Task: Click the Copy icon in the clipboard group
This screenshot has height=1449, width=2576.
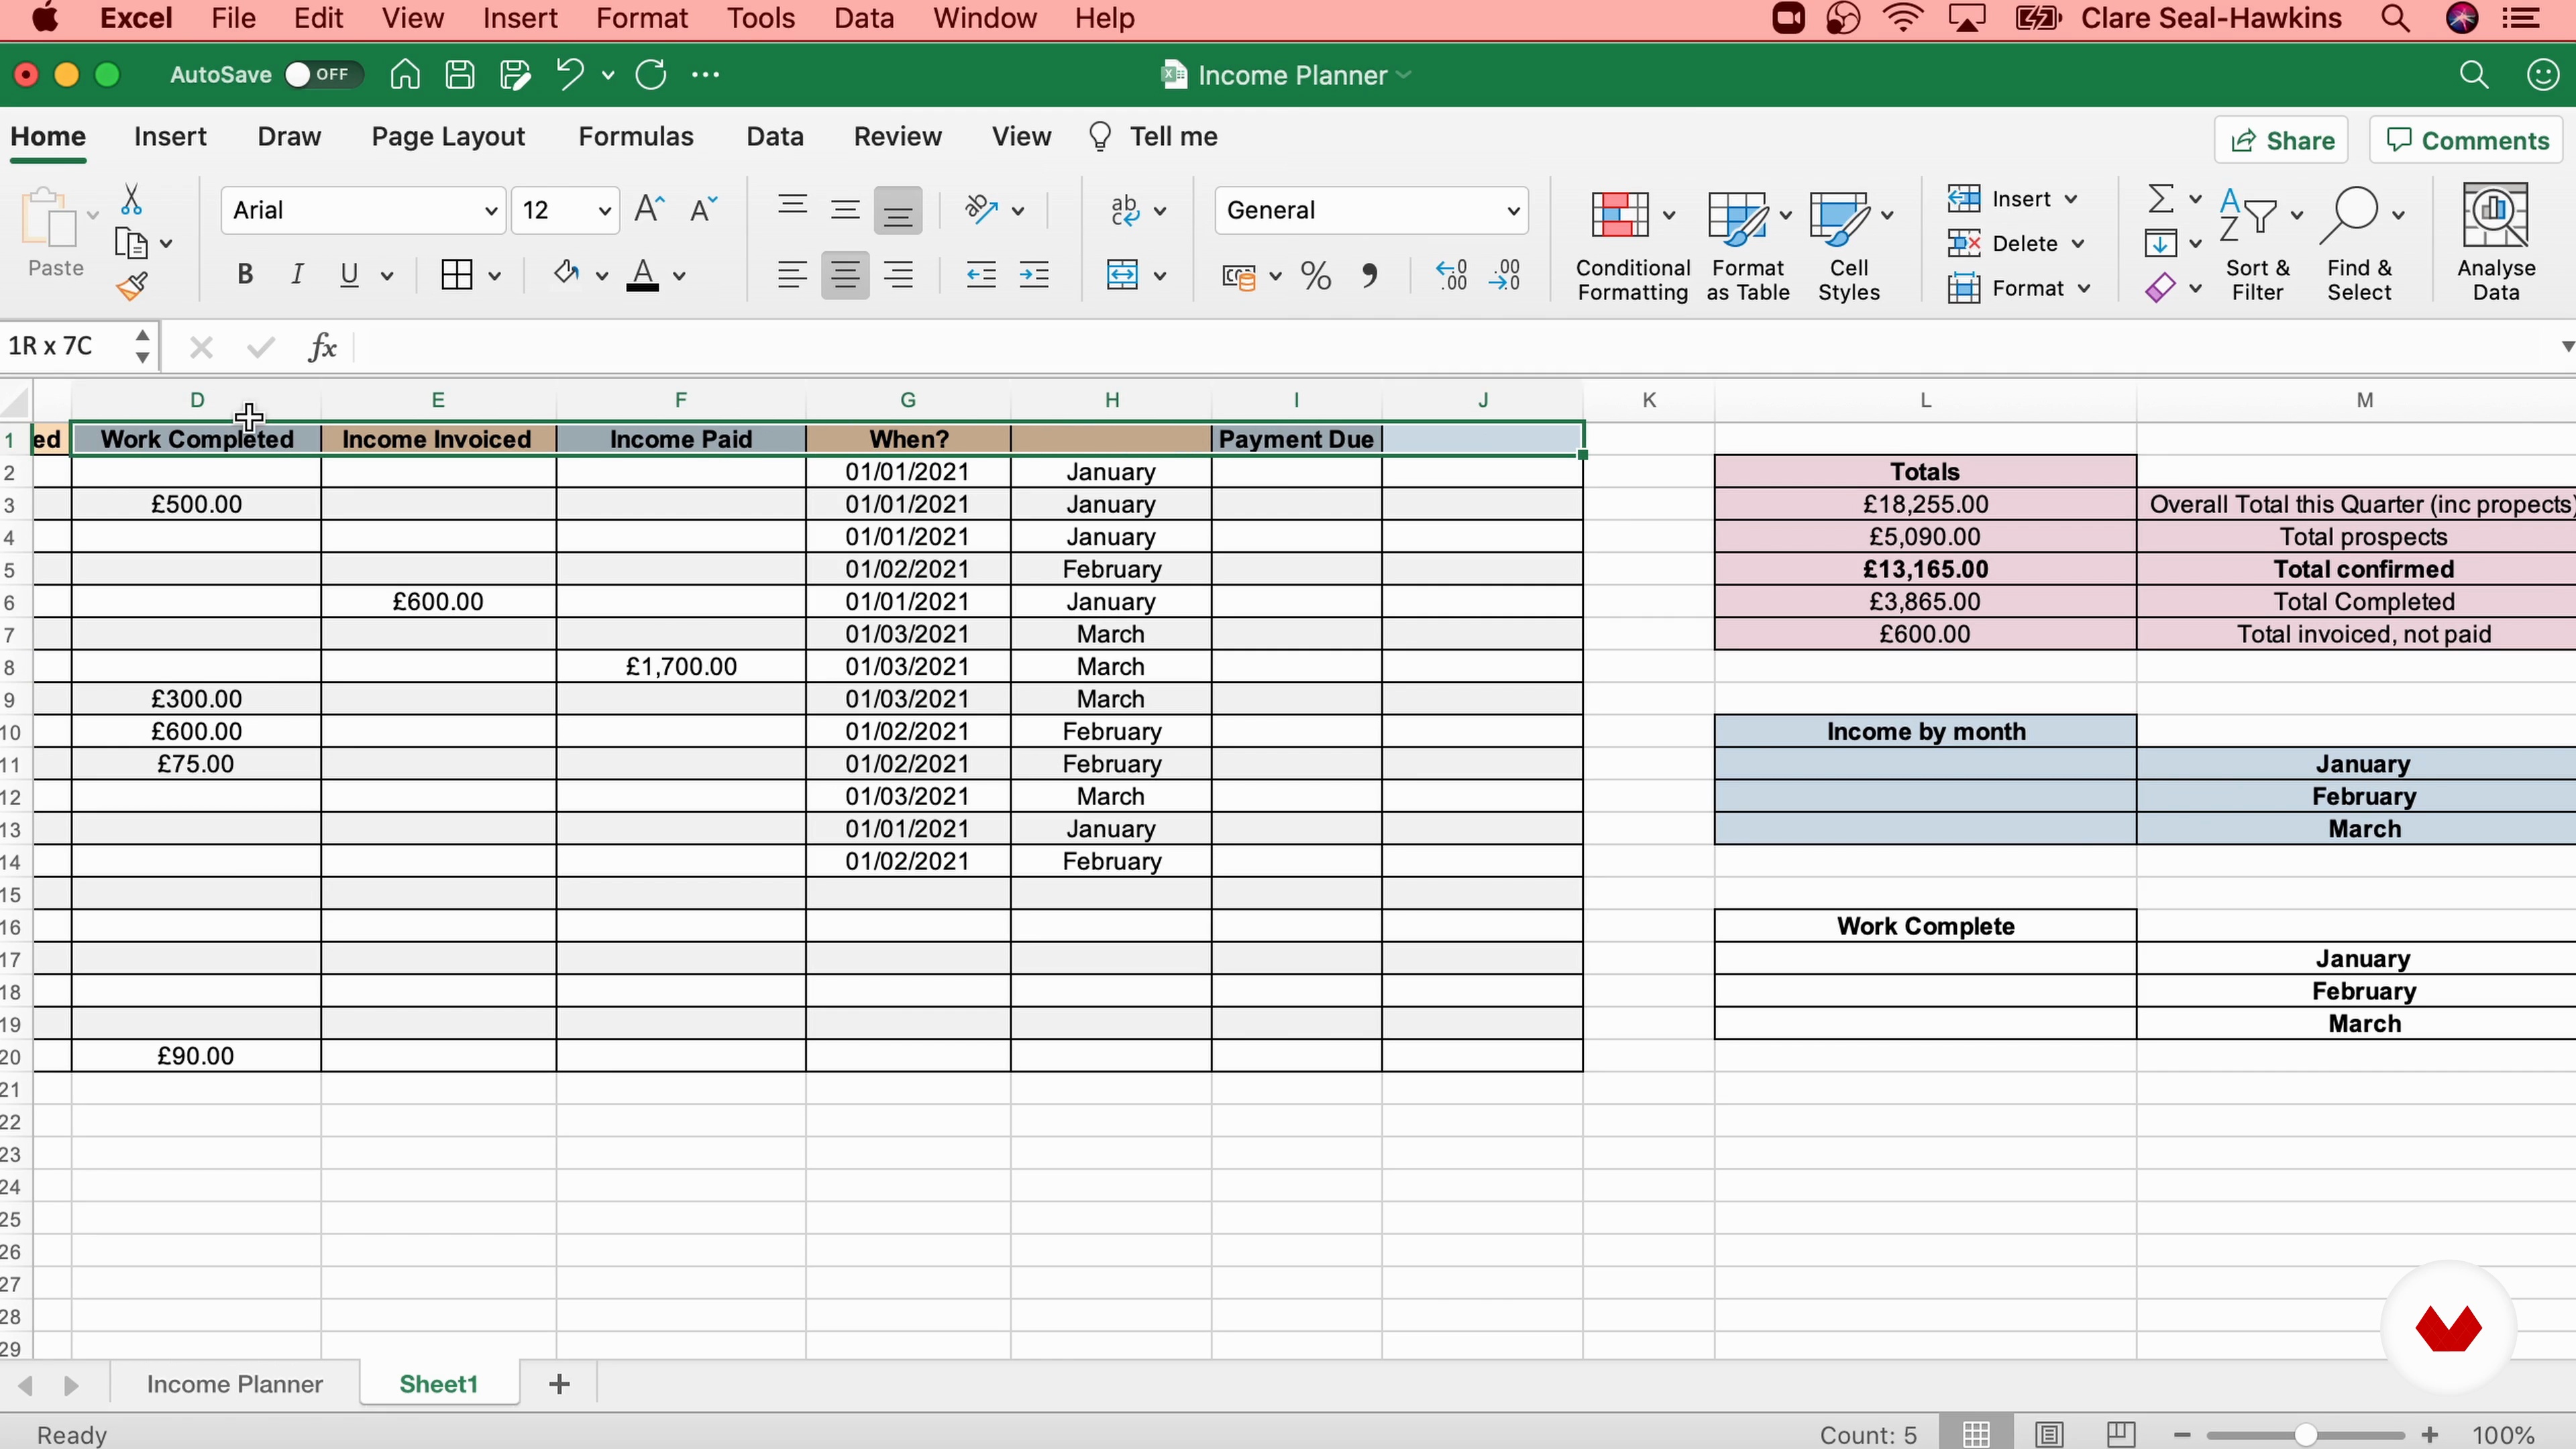Action: point(132,243)
